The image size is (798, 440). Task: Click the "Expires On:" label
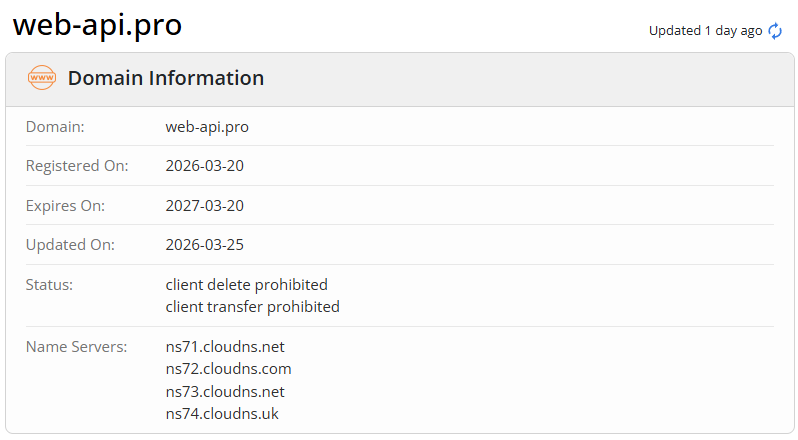point(65,206)
